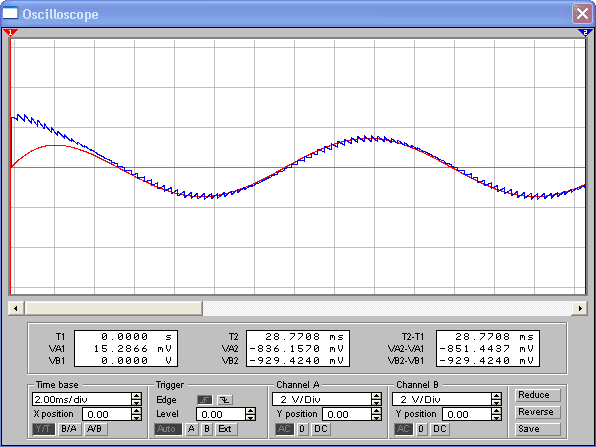Increase Time base scale with up arrow
This screenshot has width=596, height=447.
tap(136, 396)
